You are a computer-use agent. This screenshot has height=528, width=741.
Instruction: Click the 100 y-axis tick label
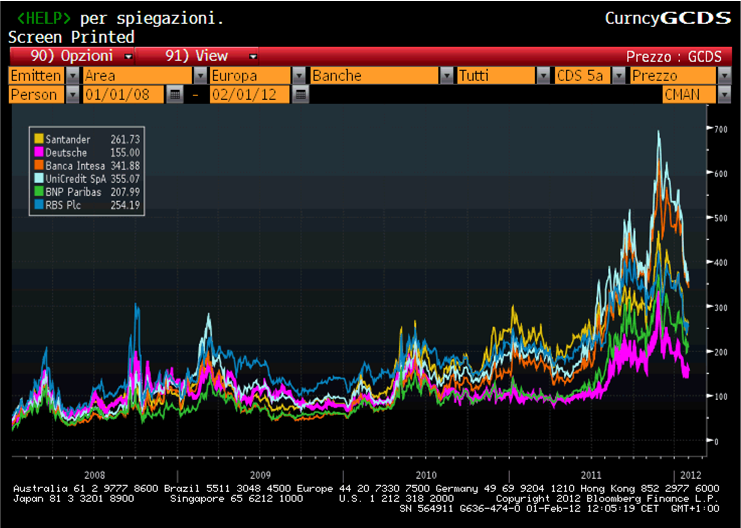pyautogui.click(x=720, y=397)
